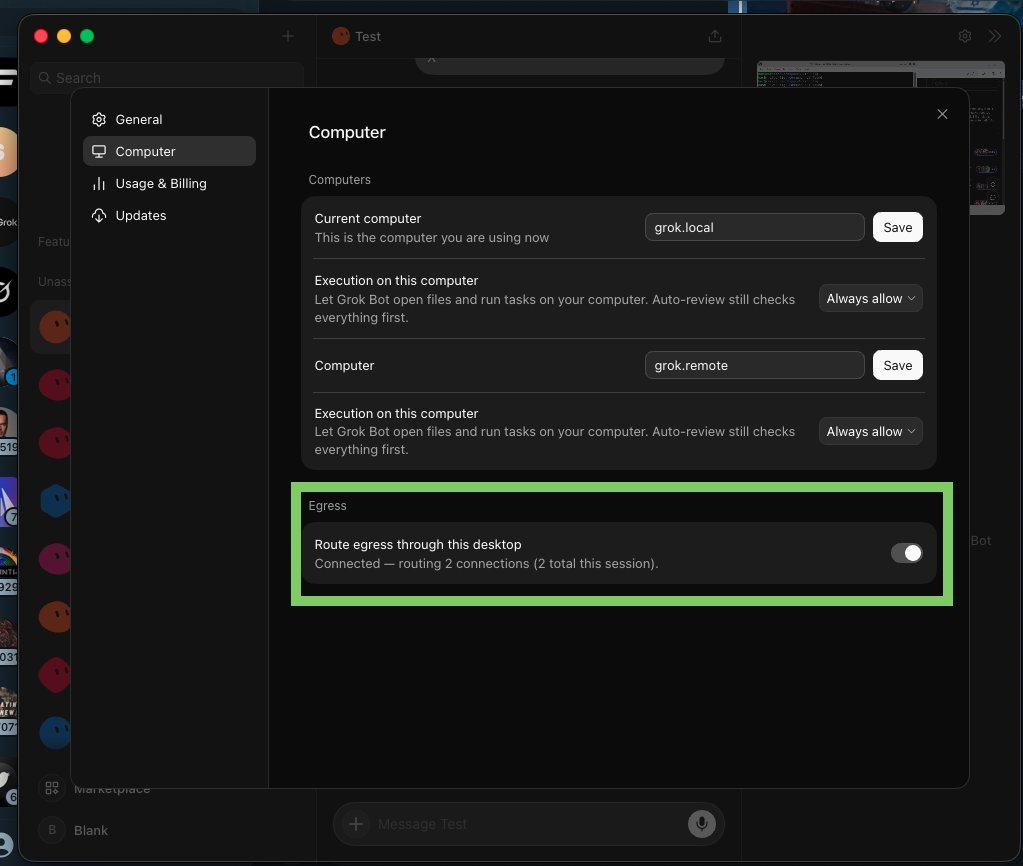1023x866 pixels.
Task: Click the Egress status text 'Connected — routing 2 connections'
Action: pyautogui.click(x=487, y=563)
